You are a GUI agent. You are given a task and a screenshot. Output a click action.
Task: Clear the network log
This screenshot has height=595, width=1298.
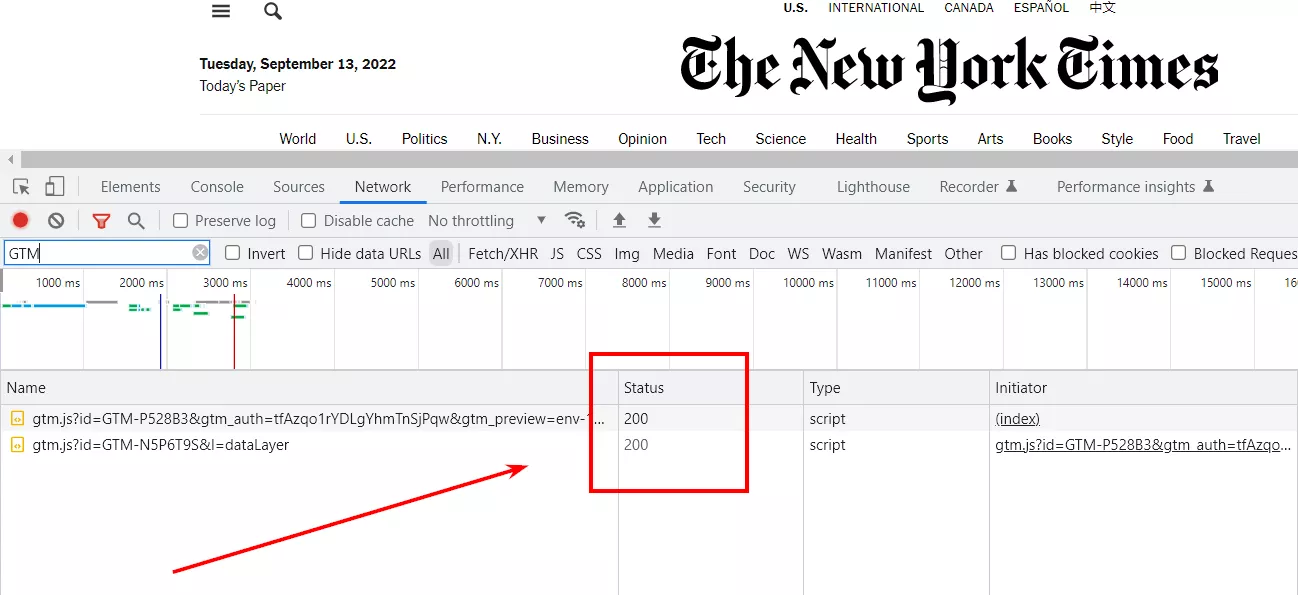(x=56, y=220)
